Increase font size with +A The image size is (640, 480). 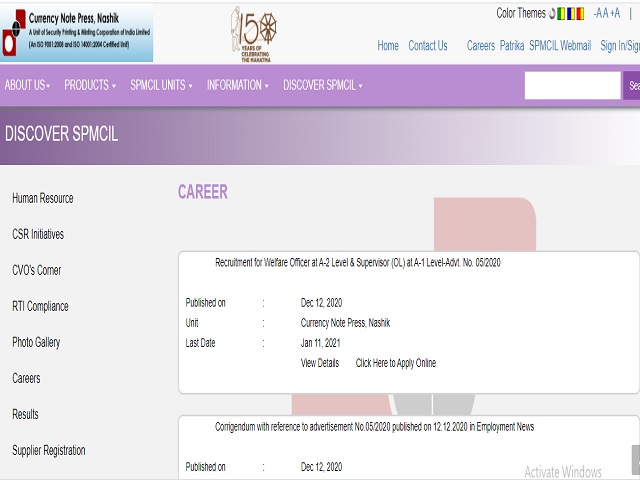(x=615, y=13)
